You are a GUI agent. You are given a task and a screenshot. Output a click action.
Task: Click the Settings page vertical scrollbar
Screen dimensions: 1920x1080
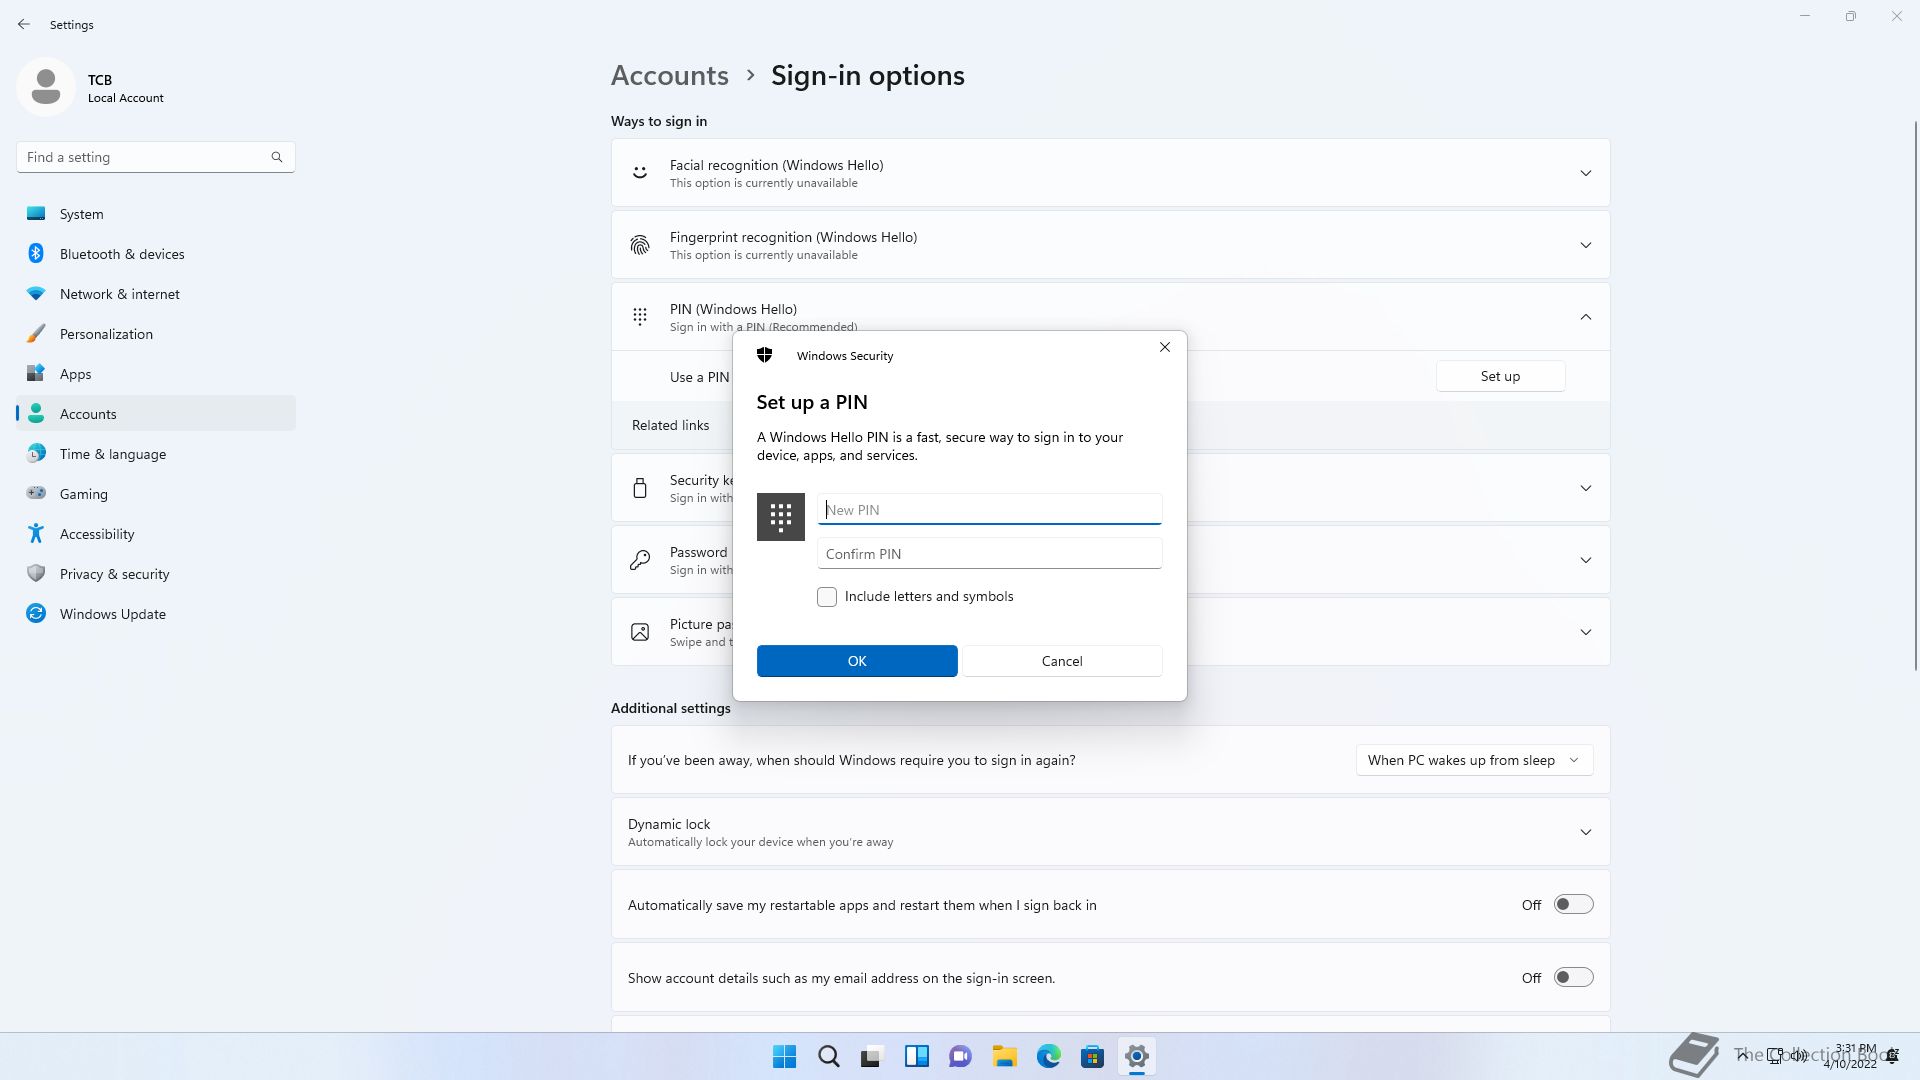1916,395
